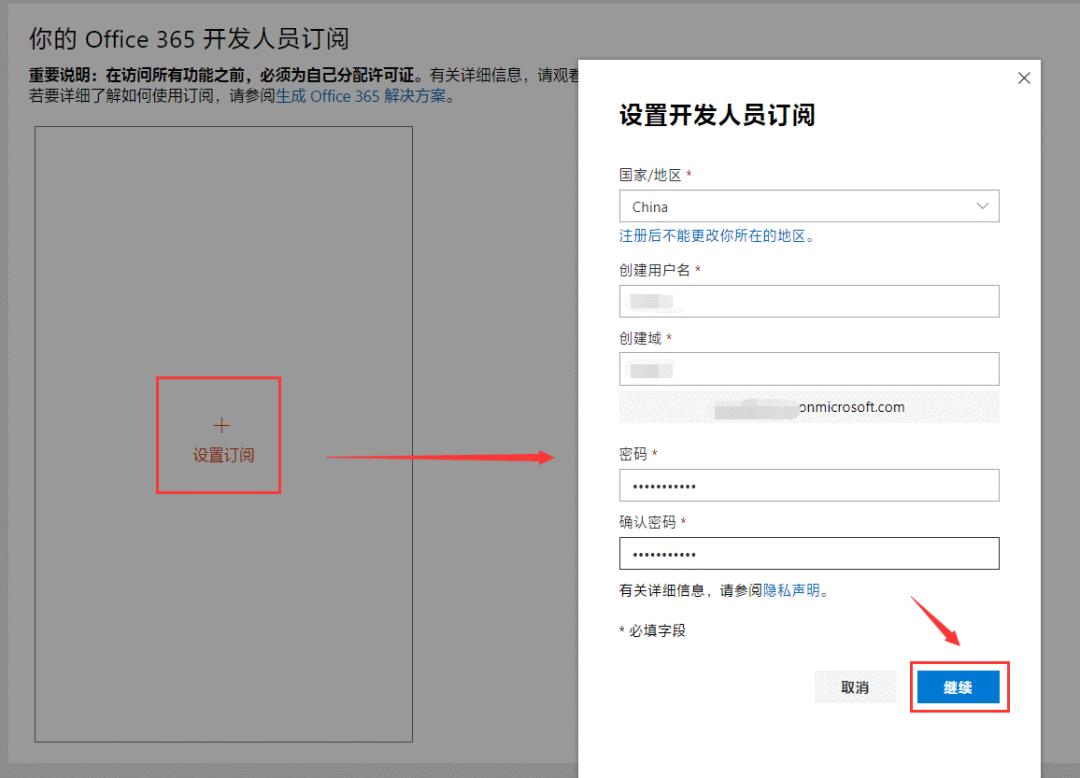Click the plus icon above 设置订阅
This screenshot has height=778, width=1080.
(x=220, y=424)
